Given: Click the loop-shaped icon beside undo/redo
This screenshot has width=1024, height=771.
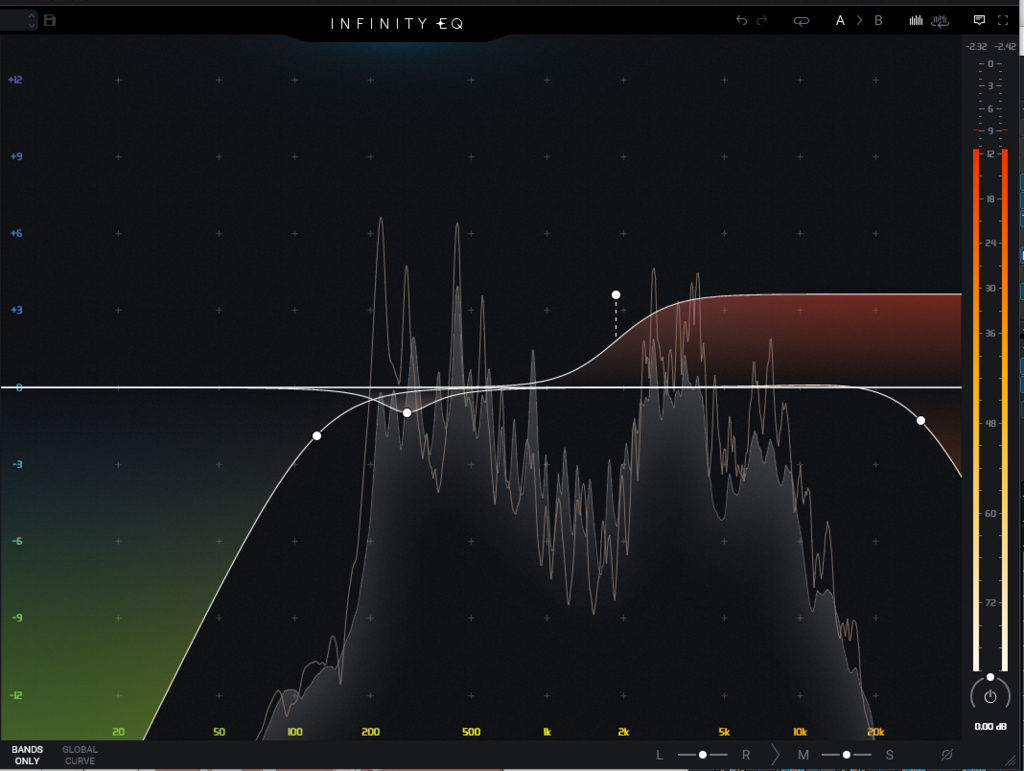Looking at the screenshot, I should point(801,21).
